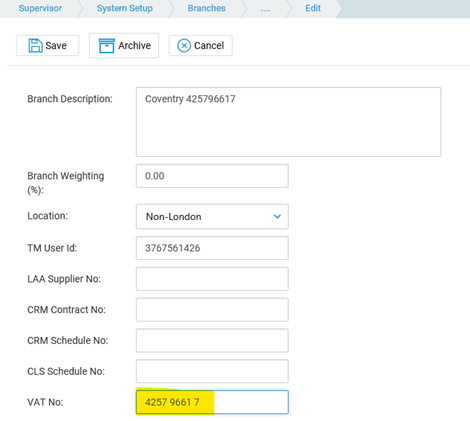Image resolution: width=470 pixels, height=421 pixels.
Task: Save the branch changes
Action: click(48, 46)
